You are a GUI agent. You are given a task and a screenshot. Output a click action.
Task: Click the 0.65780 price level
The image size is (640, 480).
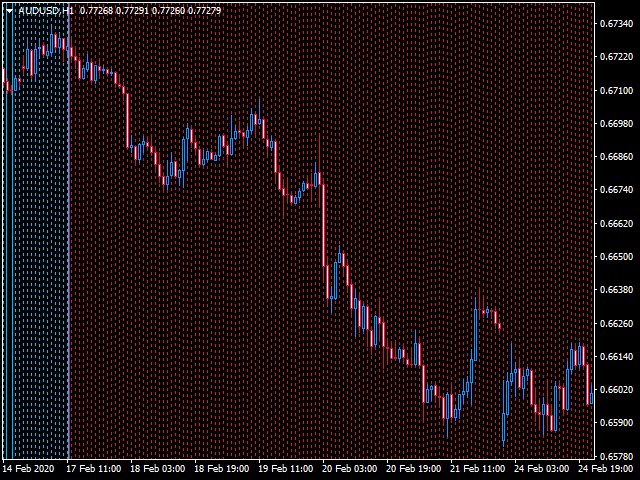coord(616,456)
